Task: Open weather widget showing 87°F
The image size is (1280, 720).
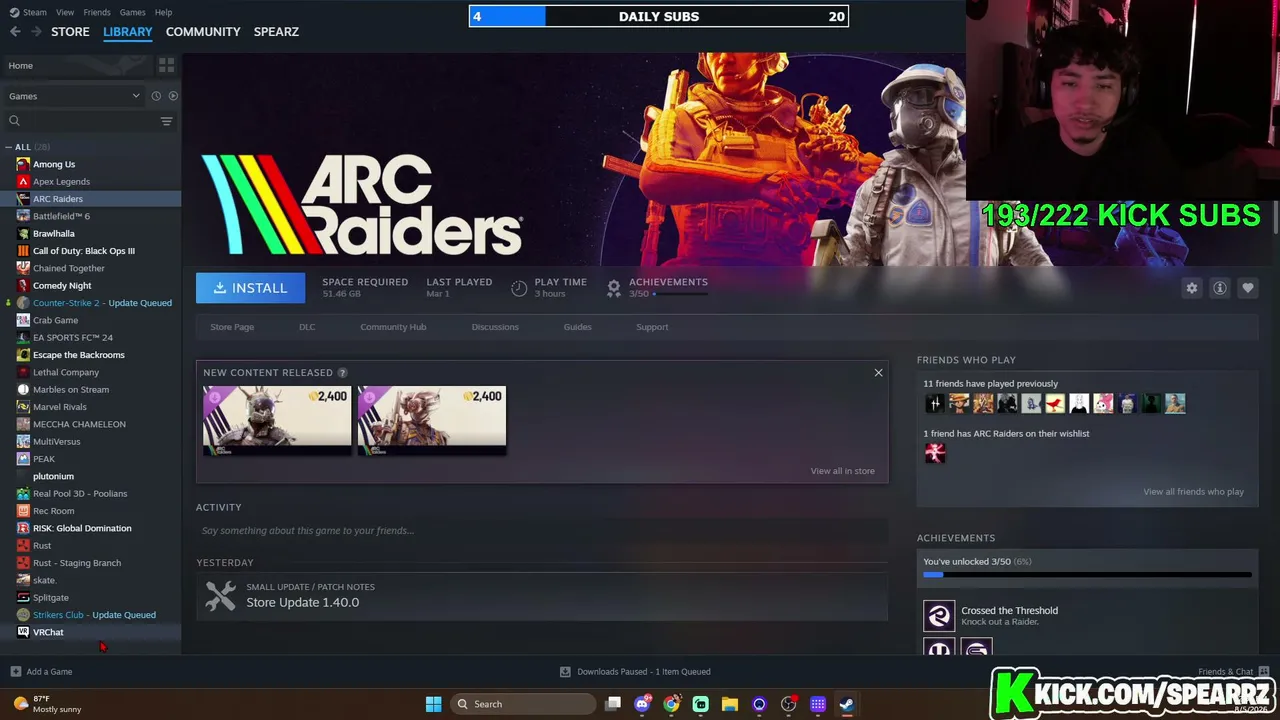Action: coord(46,704)
